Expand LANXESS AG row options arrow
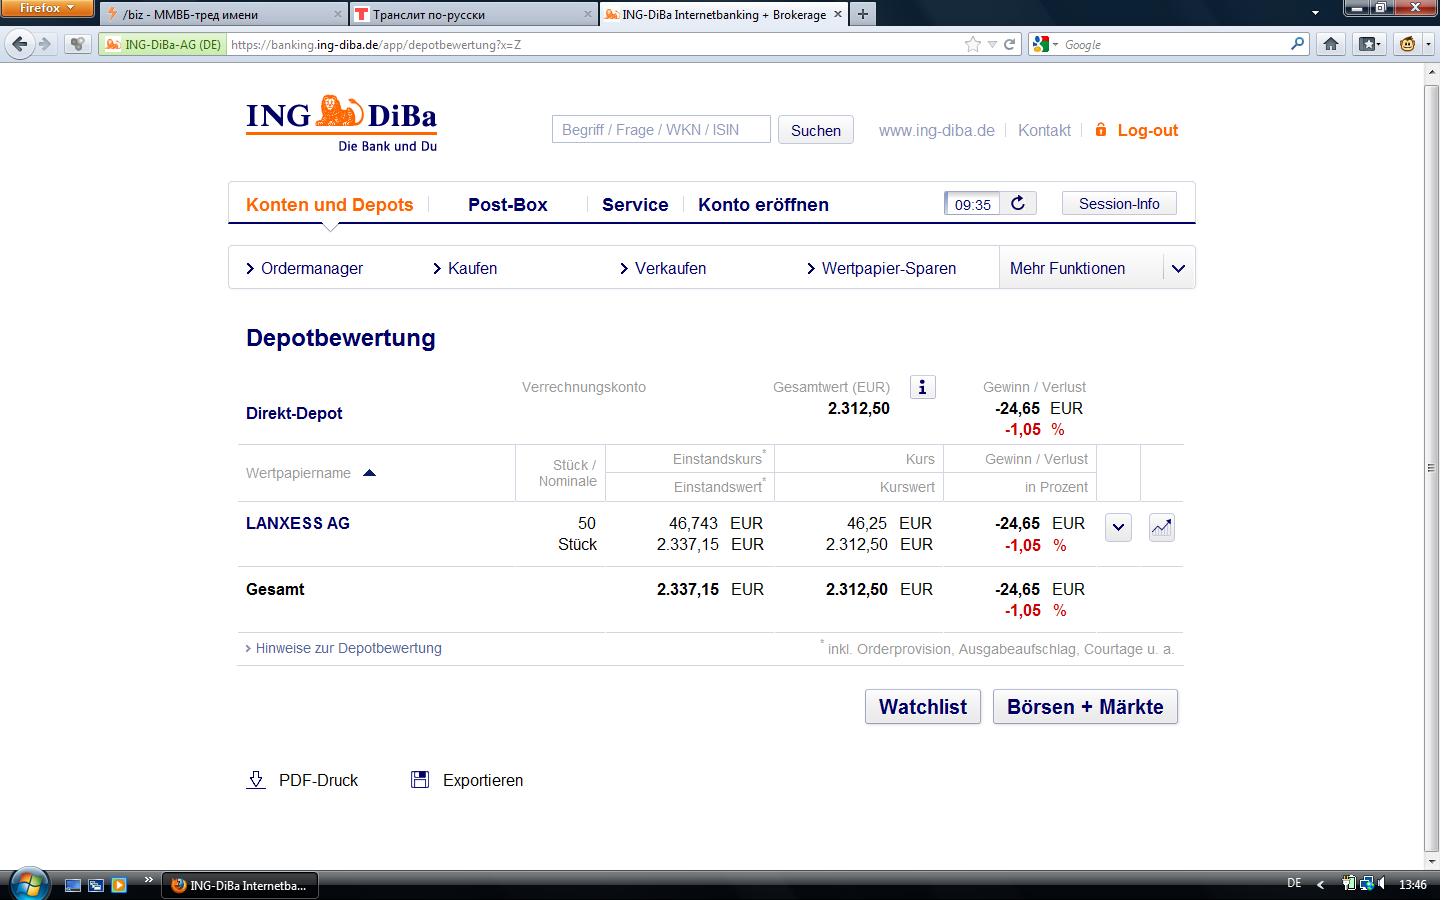 click(x=1118, y=527)
